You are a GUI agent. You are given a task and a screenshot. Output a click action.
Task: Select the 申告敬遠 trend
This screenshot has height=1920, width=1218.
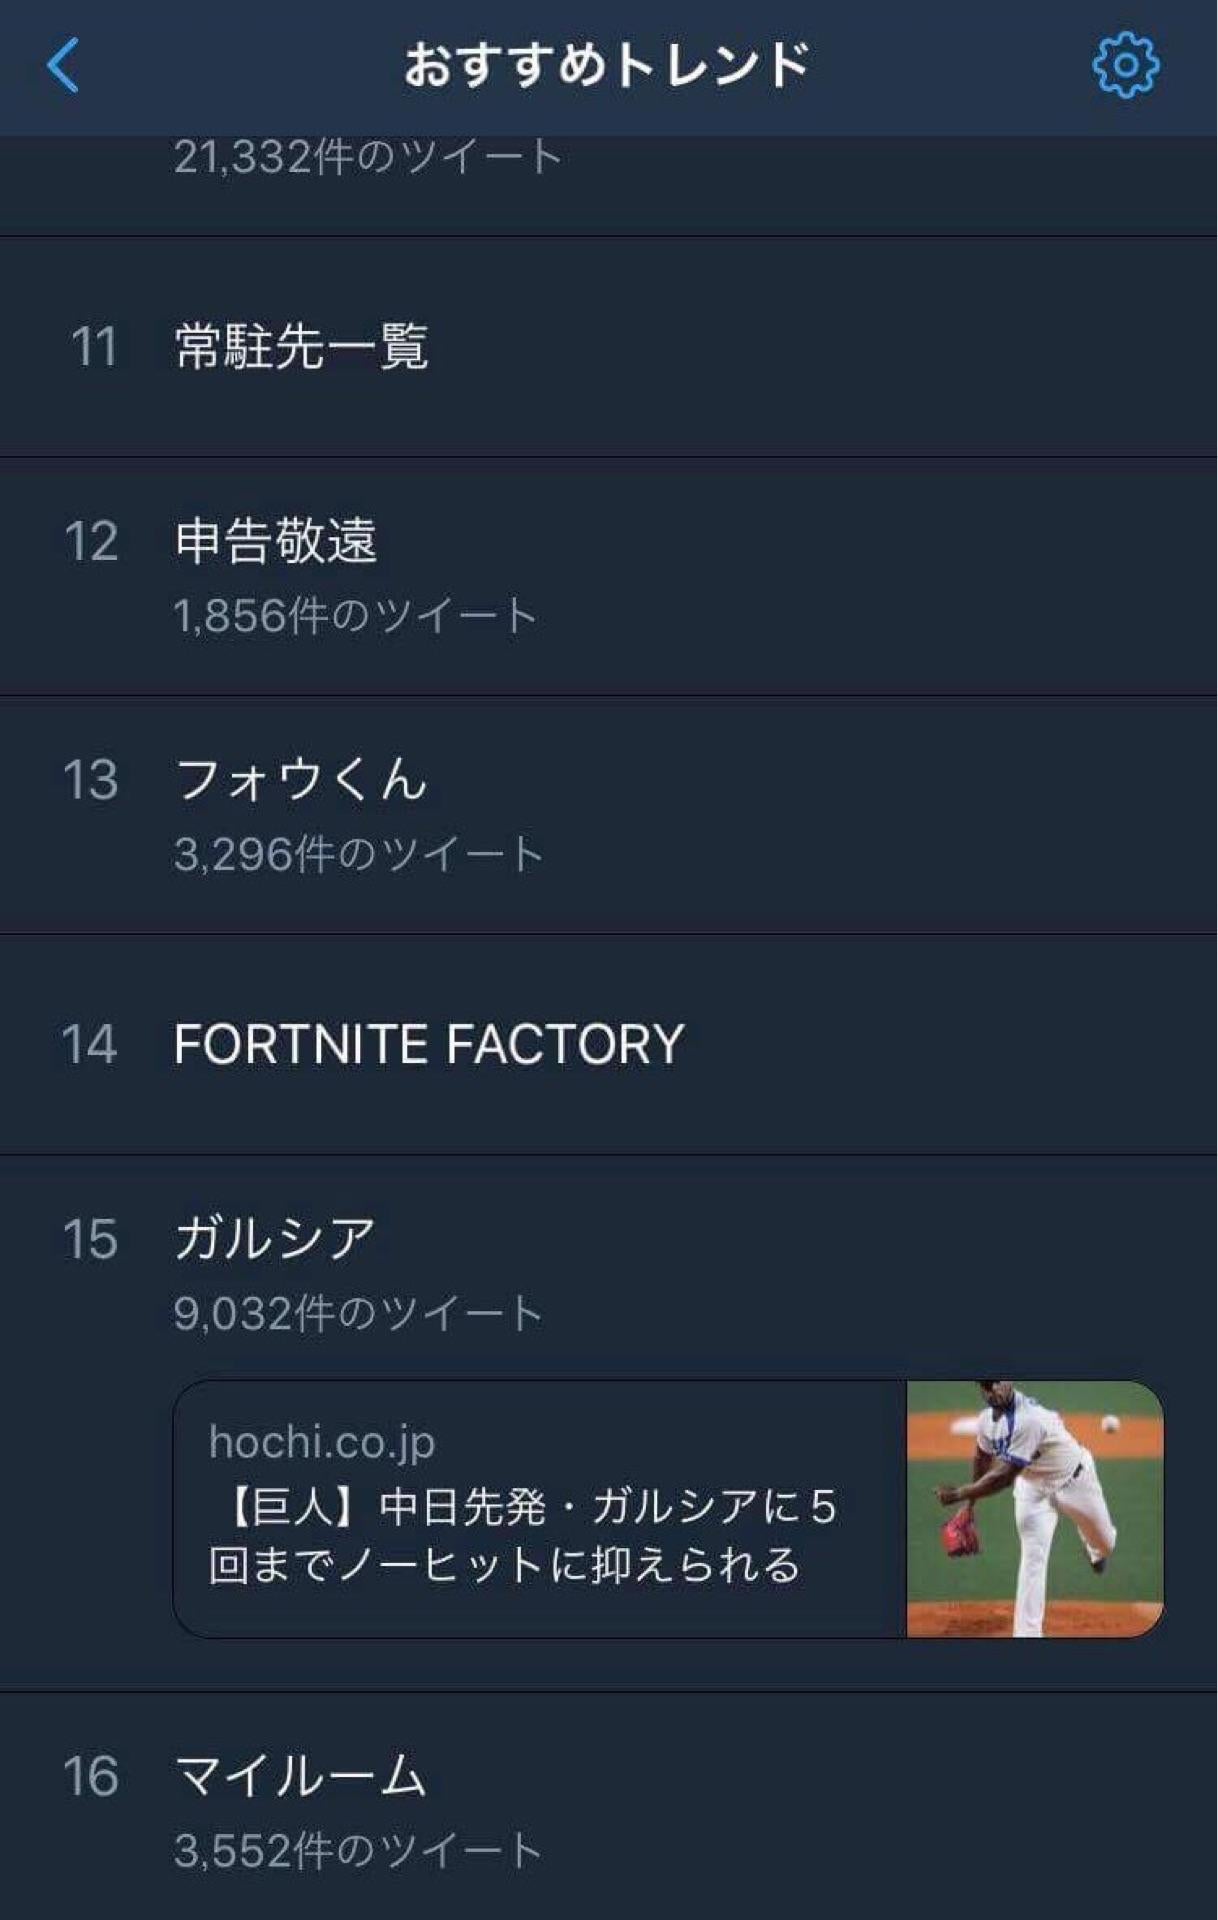click(x=276, y=541)
